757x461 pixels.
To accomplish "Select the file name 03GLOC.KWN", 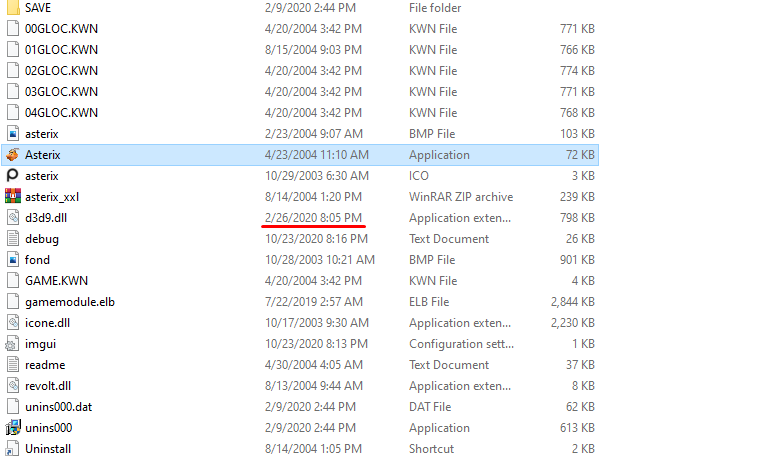I will [61, 92].
